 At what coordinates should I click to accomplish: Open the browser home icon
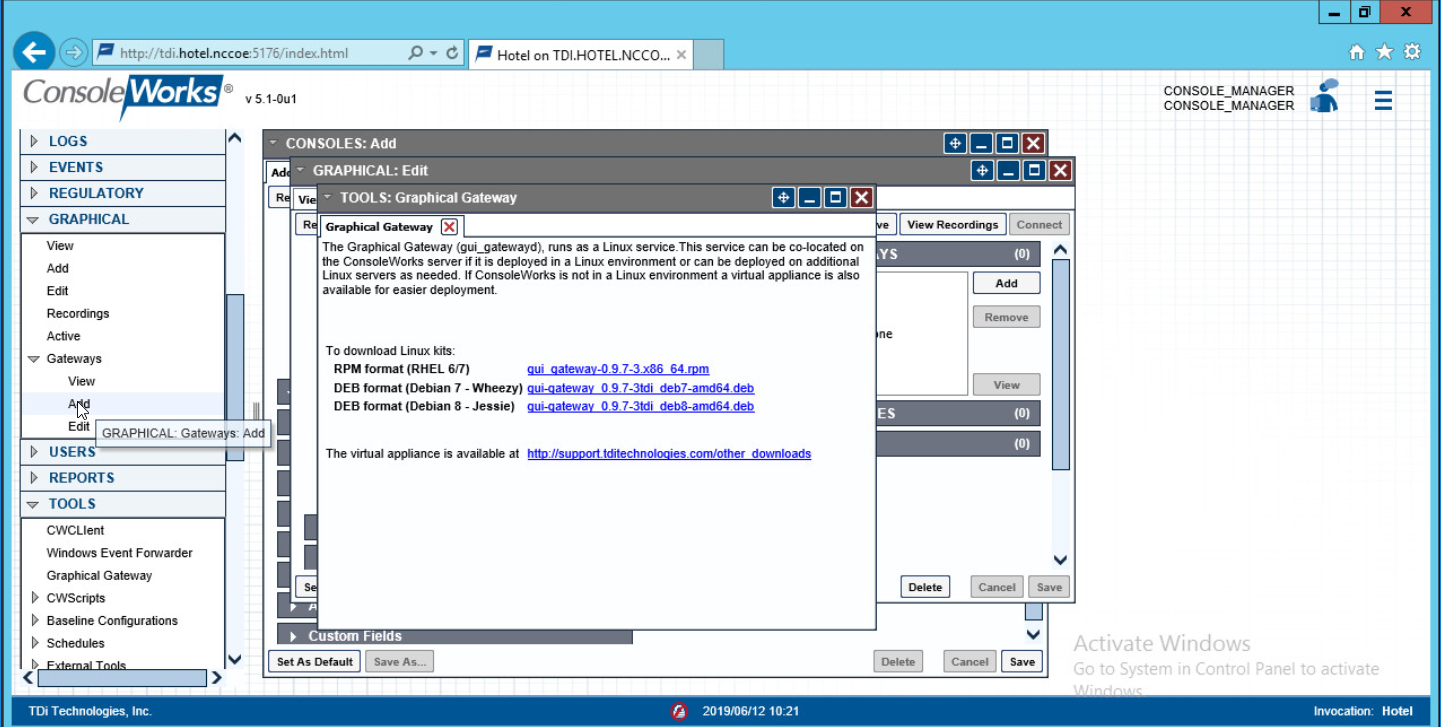pos(1357,52)
